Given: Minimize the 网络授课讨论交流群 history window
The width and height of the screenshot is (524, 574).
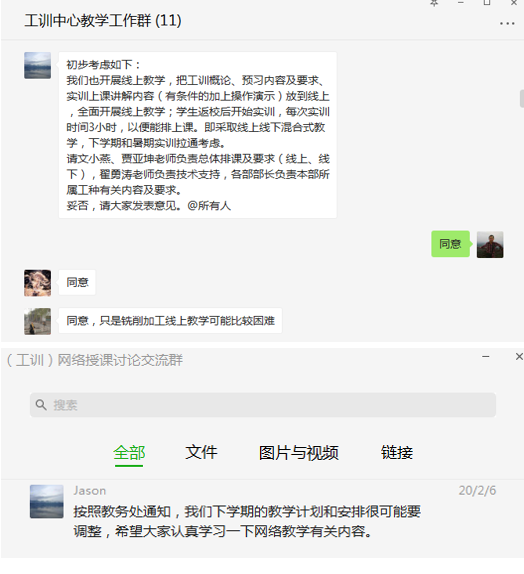Looking at the screenshot, I should pos(486,357).
